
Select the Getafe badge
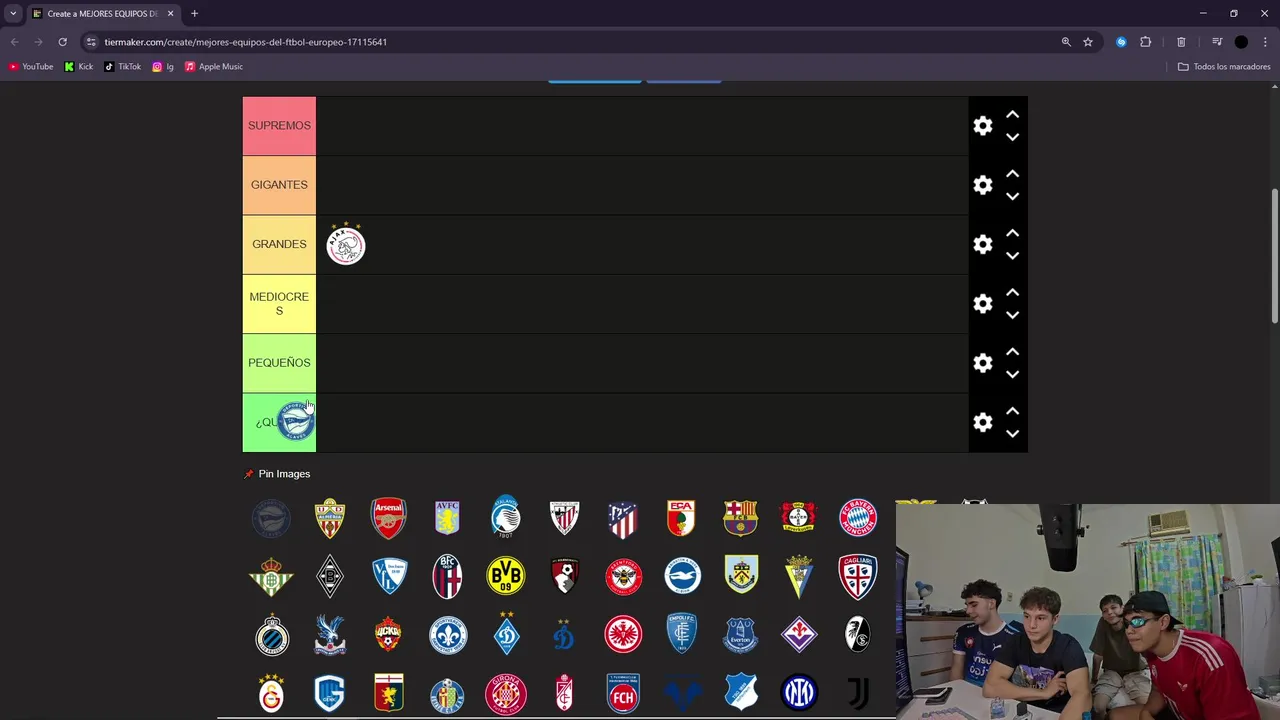(x=447, y=695)
